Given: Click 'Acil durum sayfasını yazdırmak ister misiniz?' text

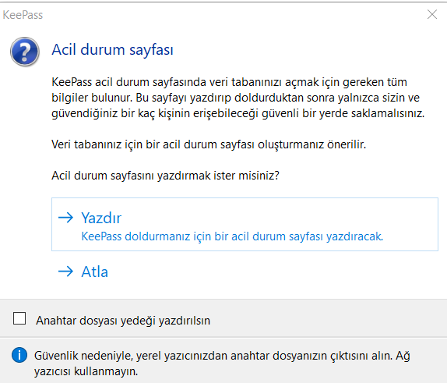Looking at the screenshot, I should coord(165,175).
